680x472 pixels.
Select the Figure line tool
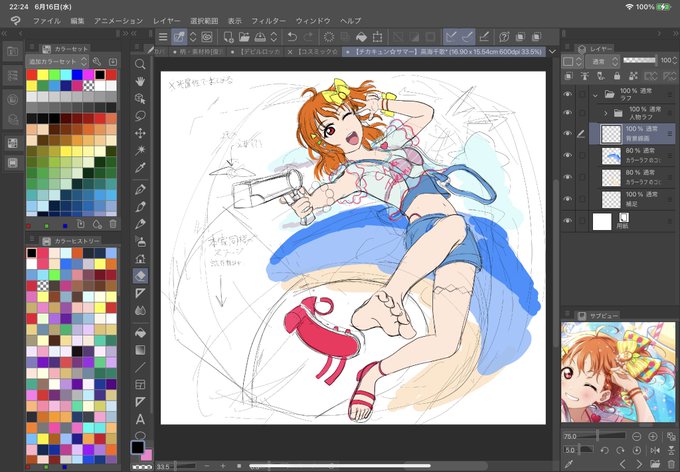pos(140,367)
